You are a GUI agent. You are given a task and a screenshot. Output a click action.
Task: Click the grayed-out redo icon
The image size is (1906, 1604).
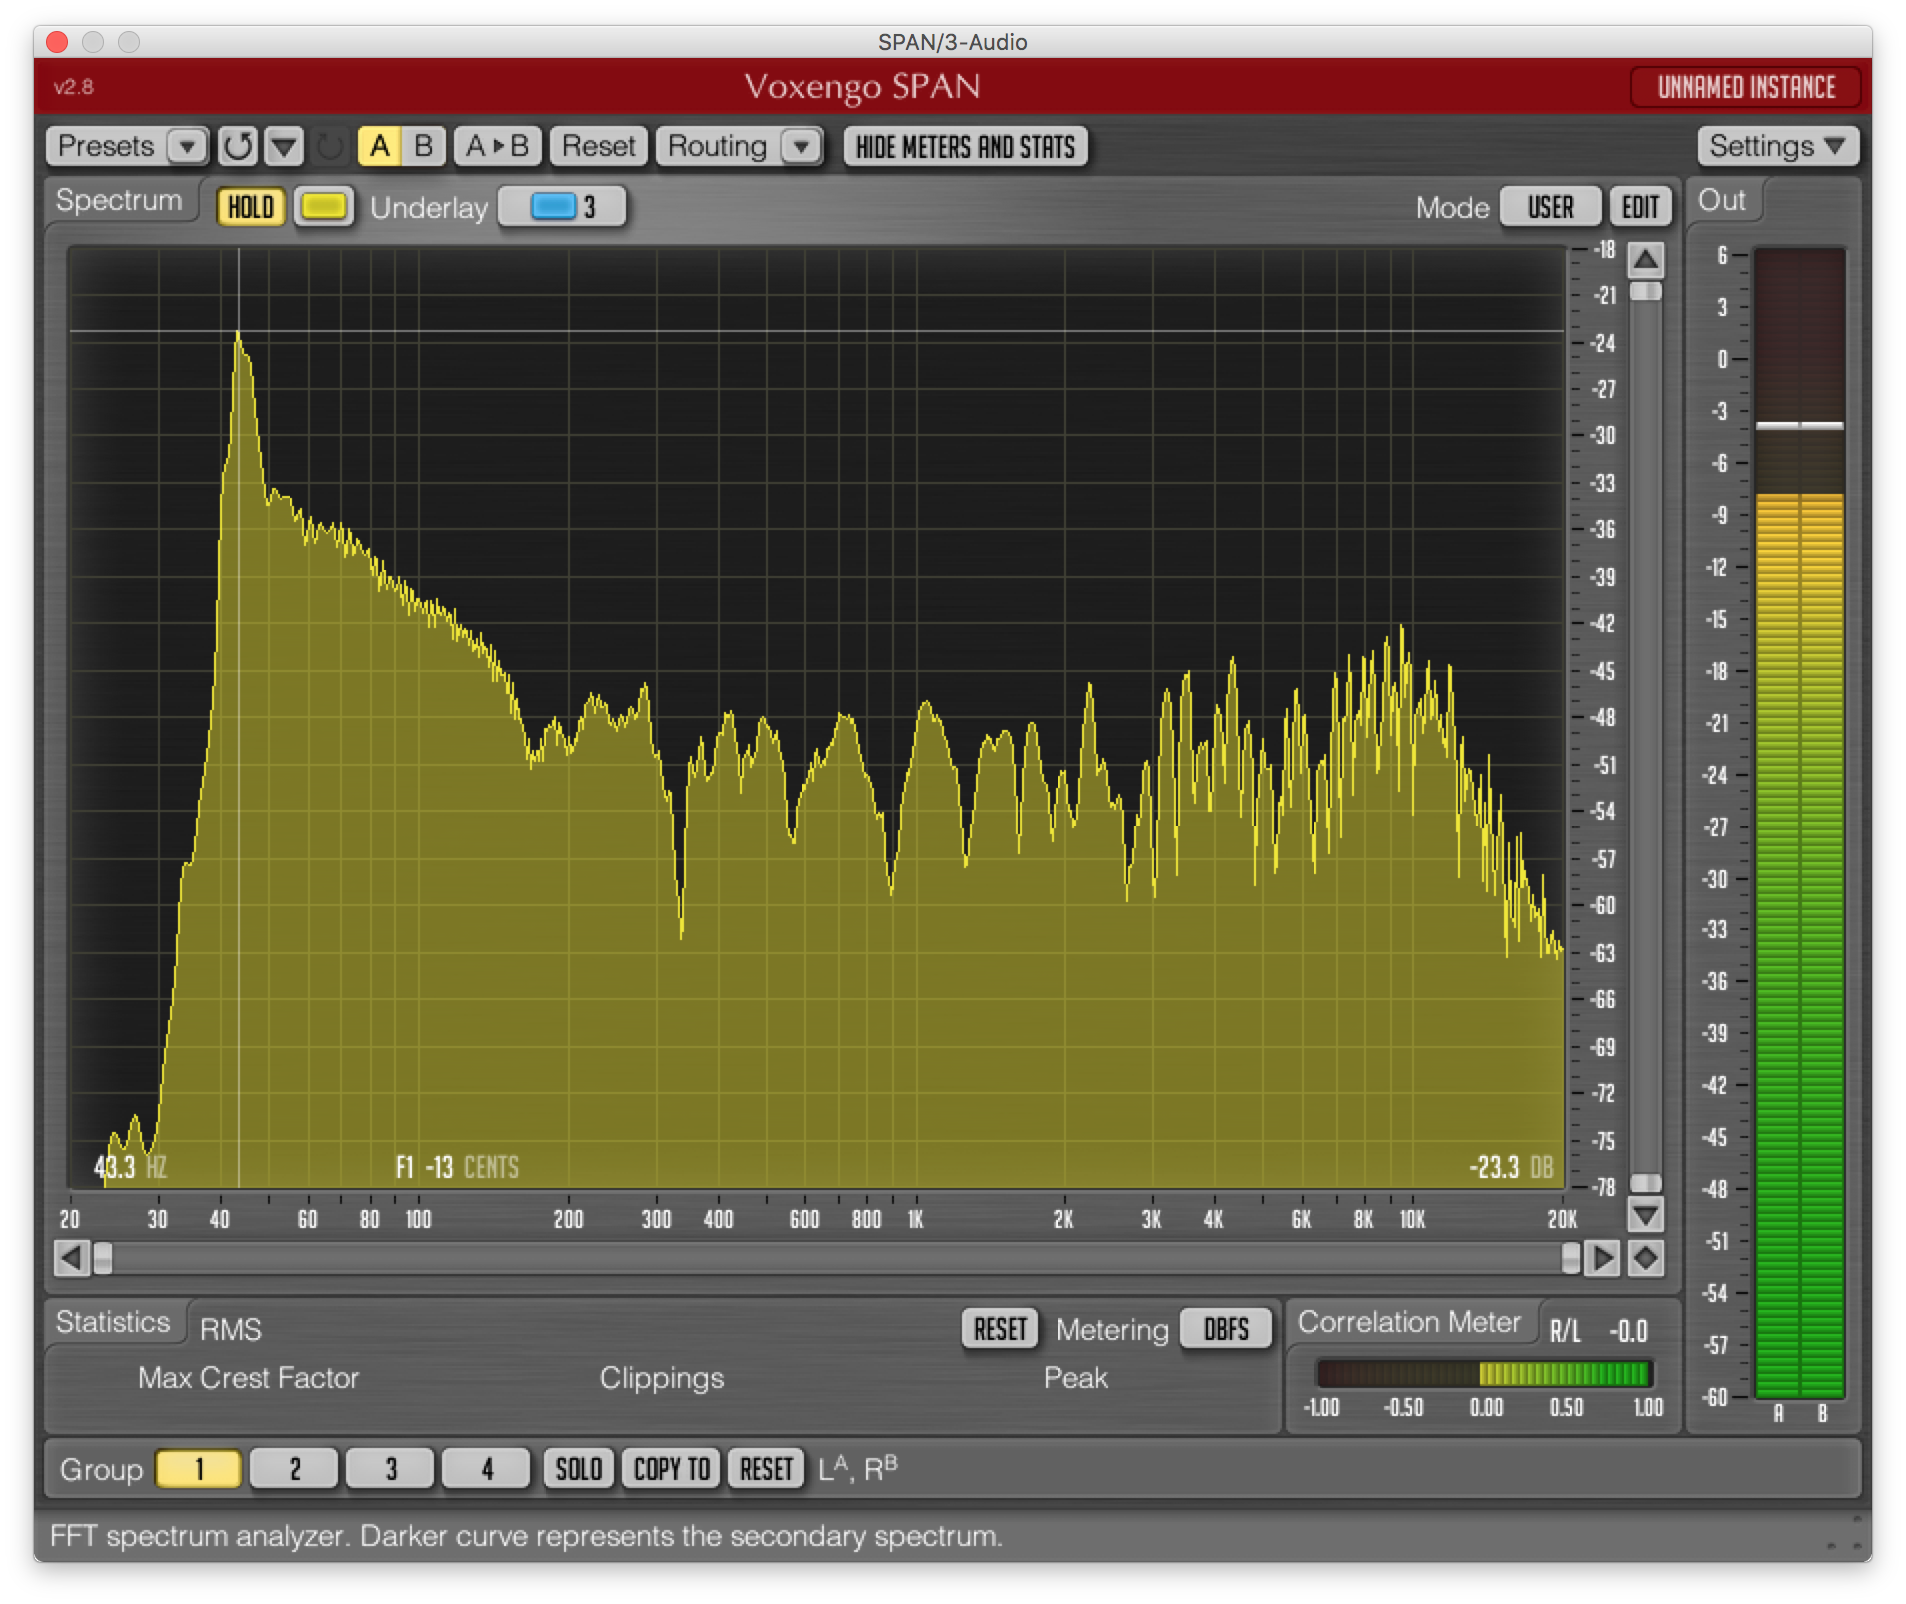[329, 147]
